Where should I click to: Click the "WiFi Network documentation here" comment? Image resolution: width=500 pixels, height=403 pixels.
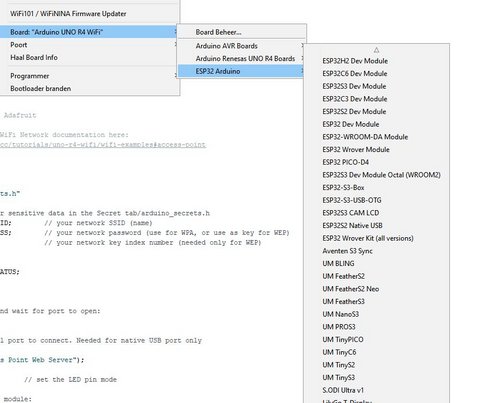click(64, 135)
